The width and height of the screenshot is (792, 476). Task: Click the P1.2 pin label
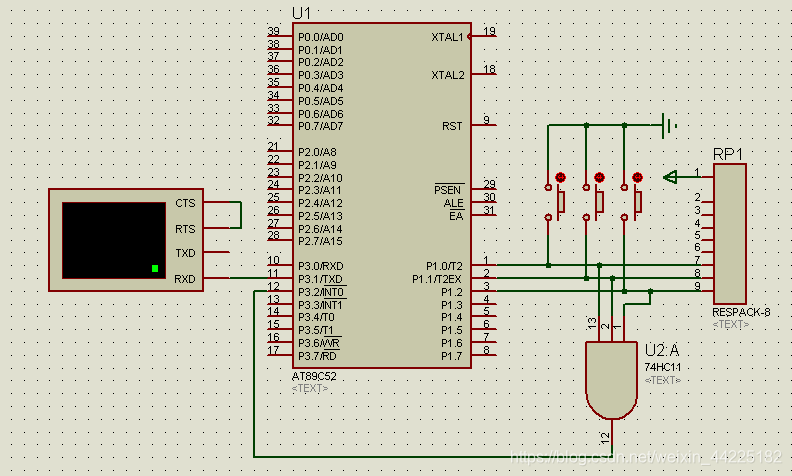452,292
